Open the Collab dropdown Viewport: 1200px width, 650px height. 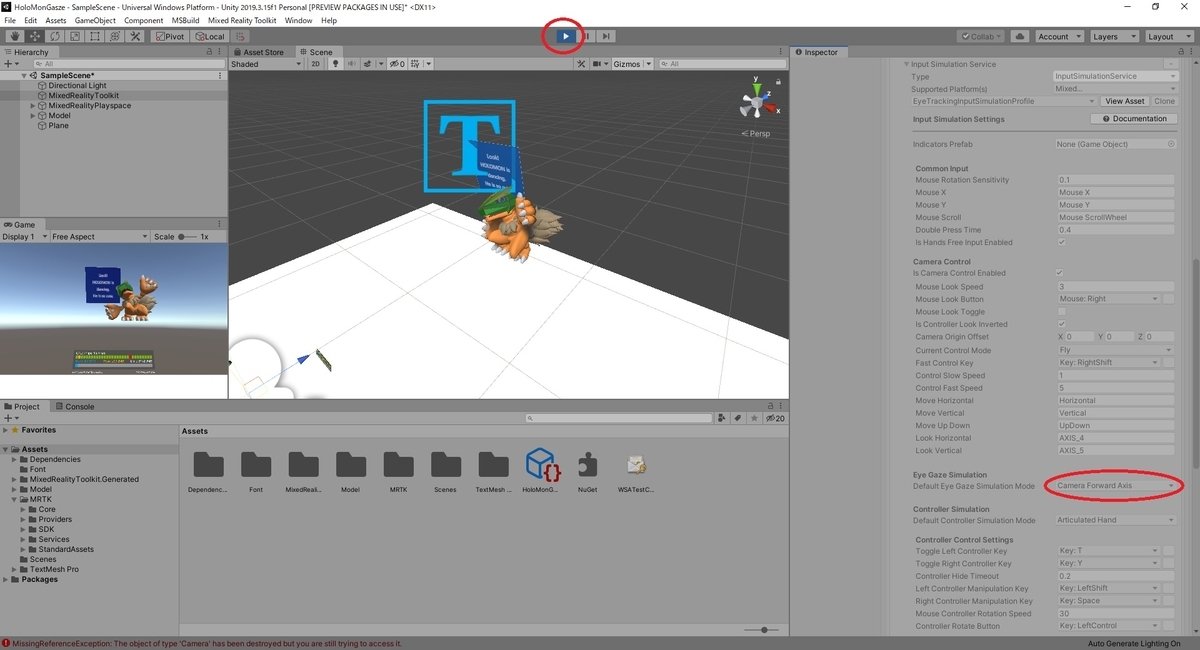[981, 36]
